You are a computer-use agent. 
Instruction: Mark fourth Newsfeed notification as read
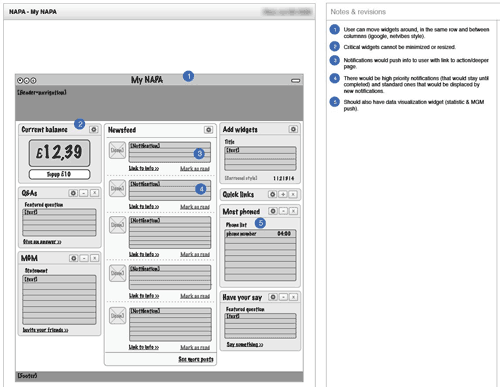(x=195, y=296)
